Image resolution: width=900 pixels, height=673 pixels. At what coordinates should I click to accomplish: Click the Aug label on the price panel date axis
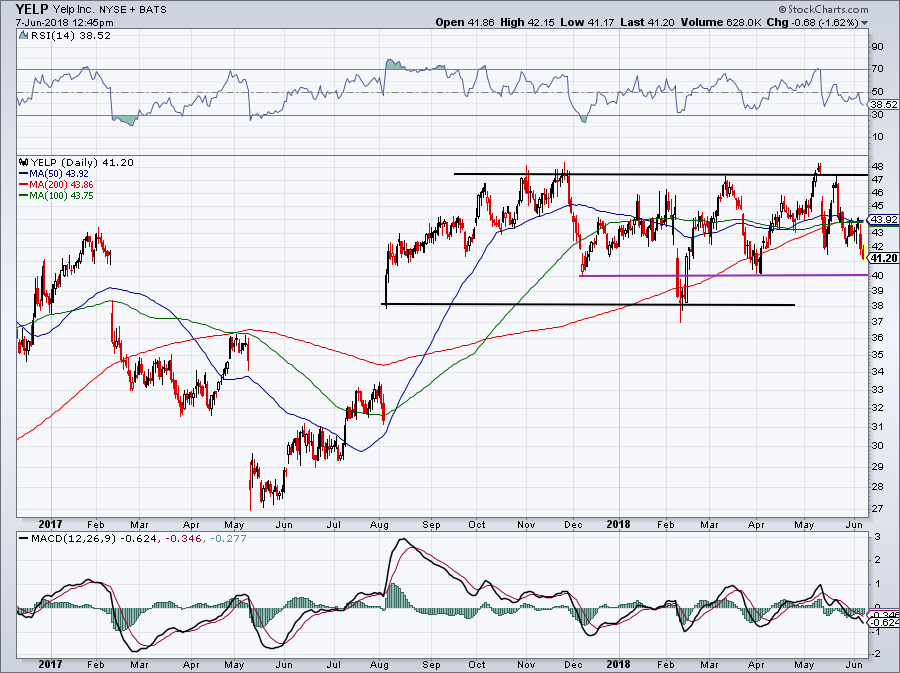coord(379,525)
